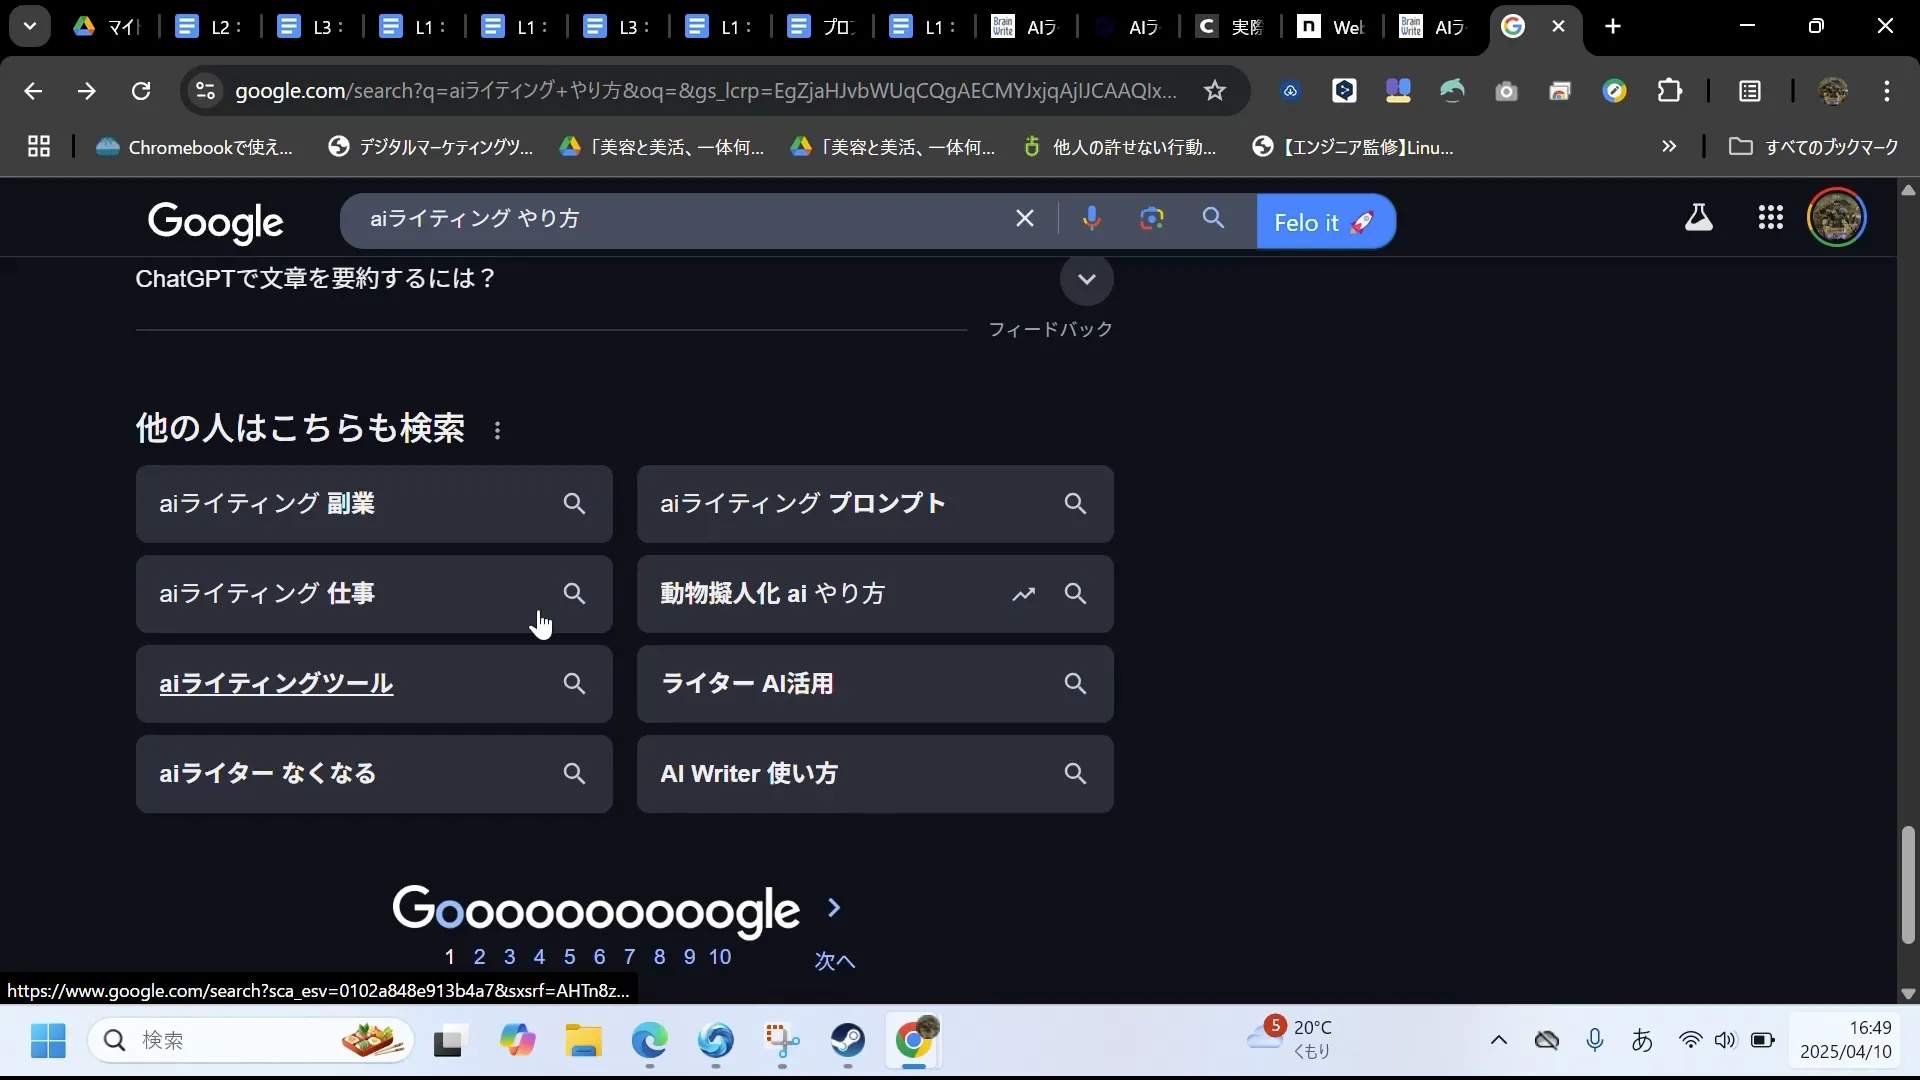Open Chrome three-dot menu

pos(1887,91)
